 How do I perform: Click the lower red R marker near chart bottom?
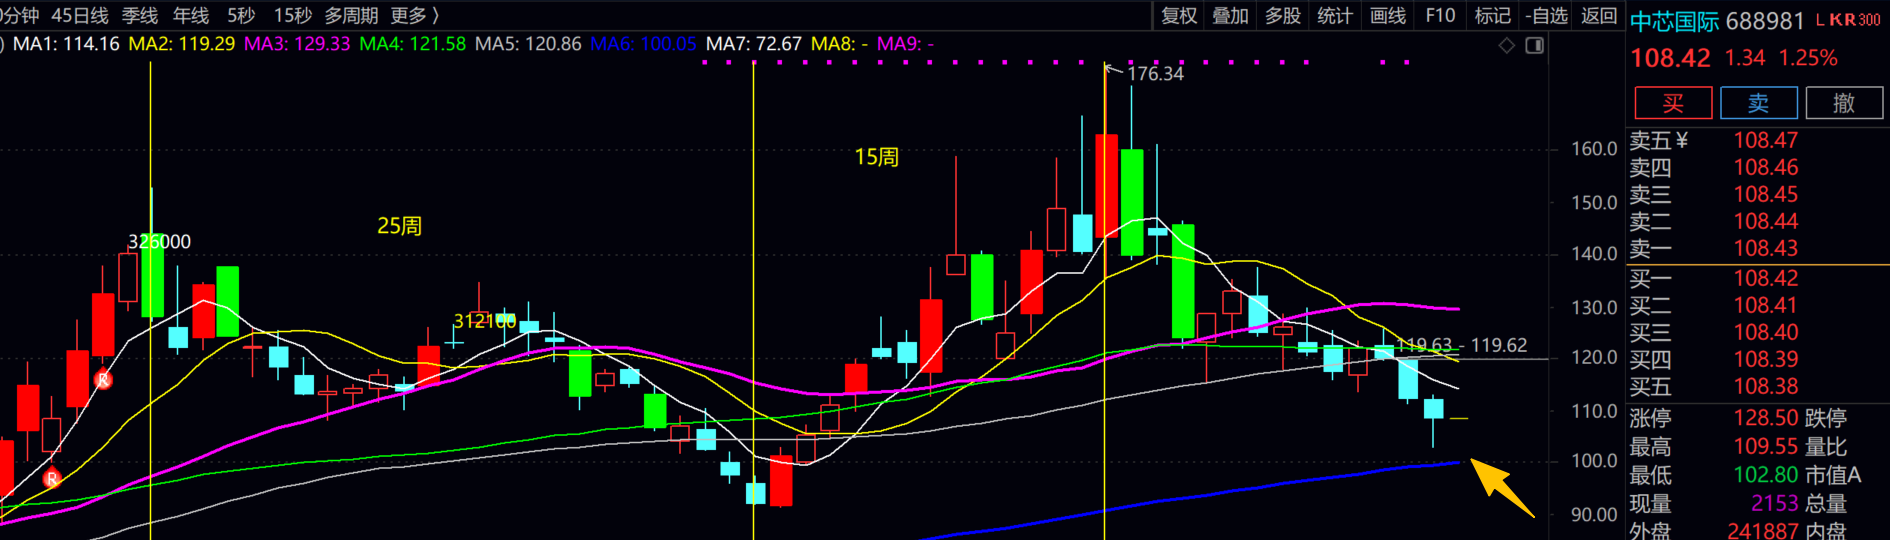click(x=52, y=479)
